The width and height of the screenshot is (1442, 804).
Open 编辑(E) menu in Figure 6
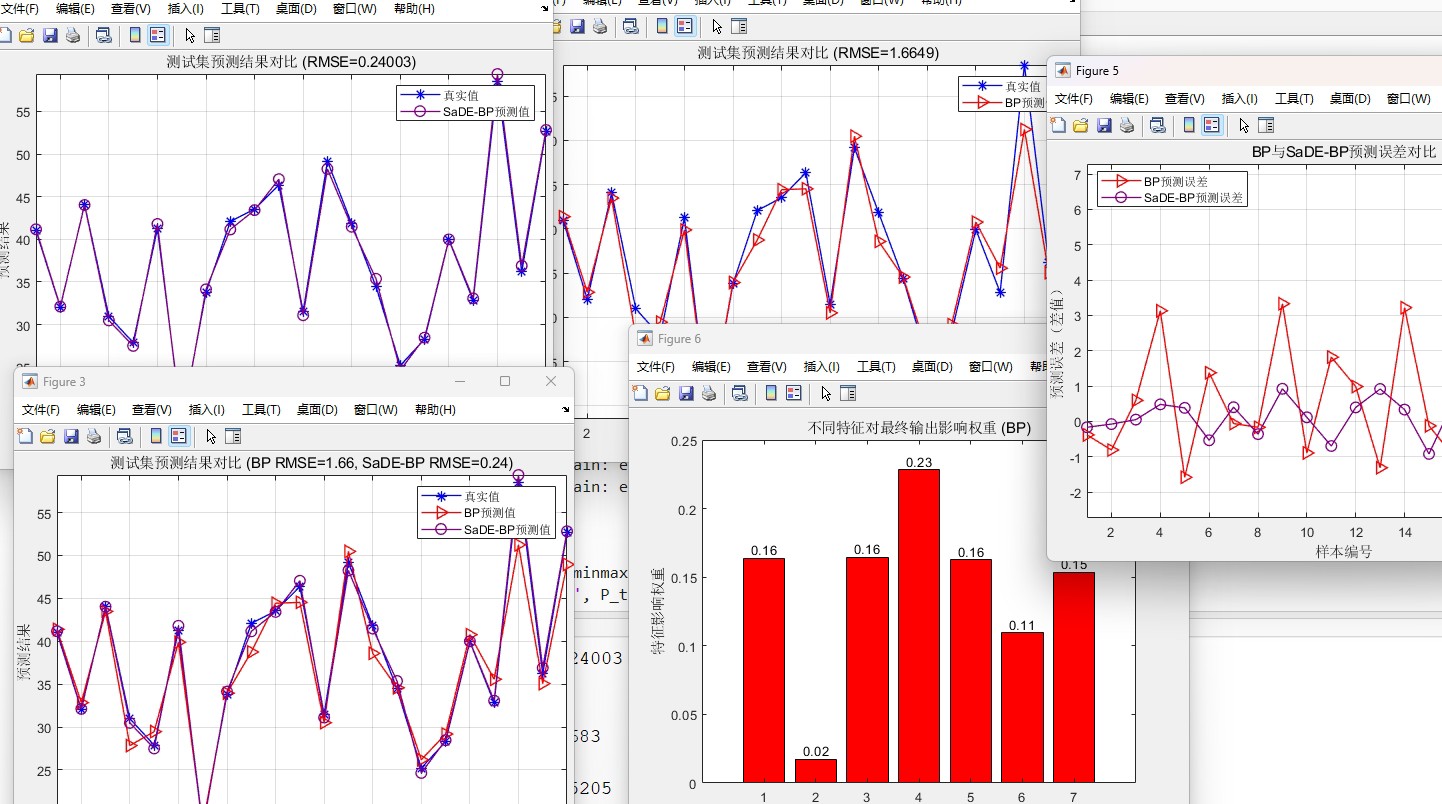[x=712, y=367]
